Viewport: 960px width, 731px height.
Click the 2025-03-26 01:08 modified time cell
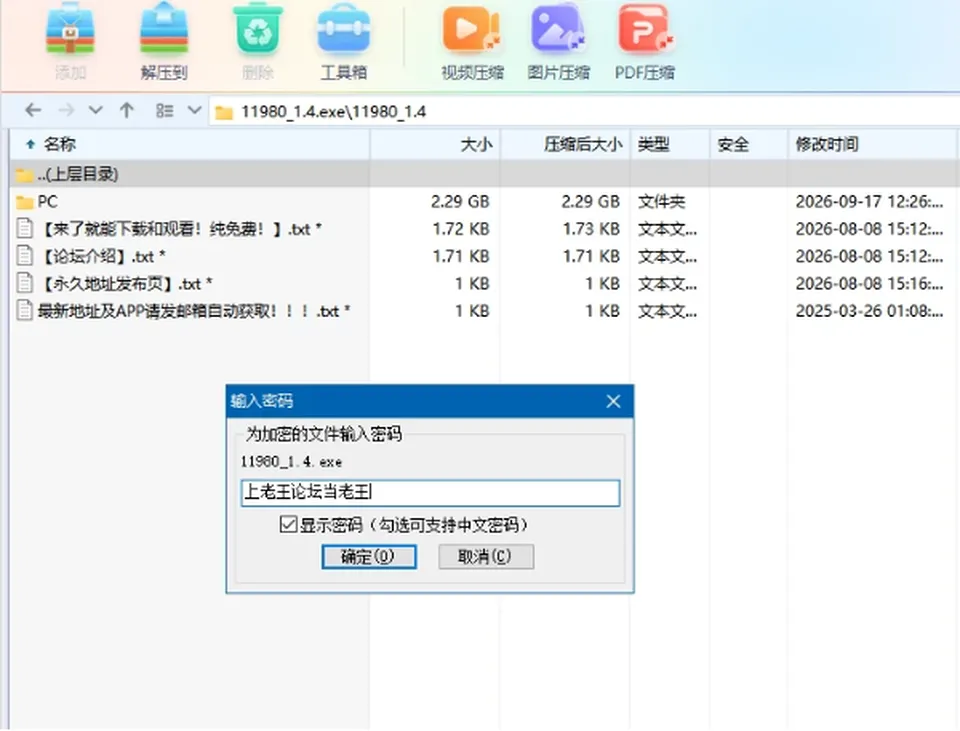coord(869,311)
